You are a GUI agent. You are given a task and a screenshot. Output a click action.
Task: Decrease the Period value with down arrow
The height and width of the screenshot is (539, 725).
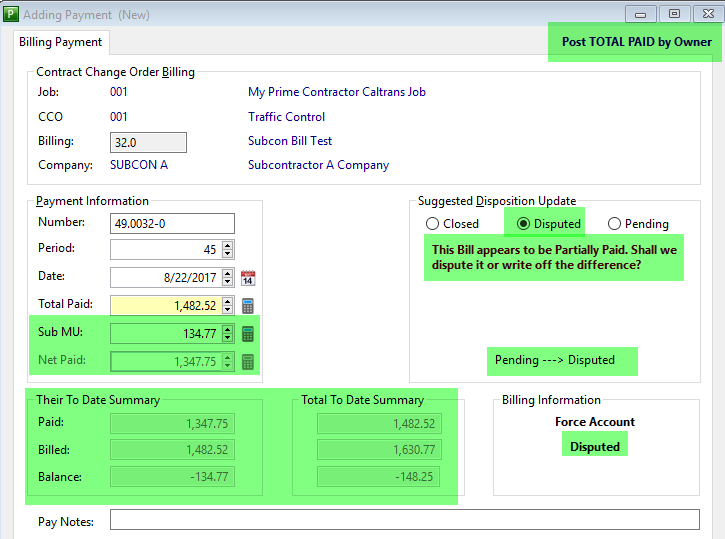point(227,254)
